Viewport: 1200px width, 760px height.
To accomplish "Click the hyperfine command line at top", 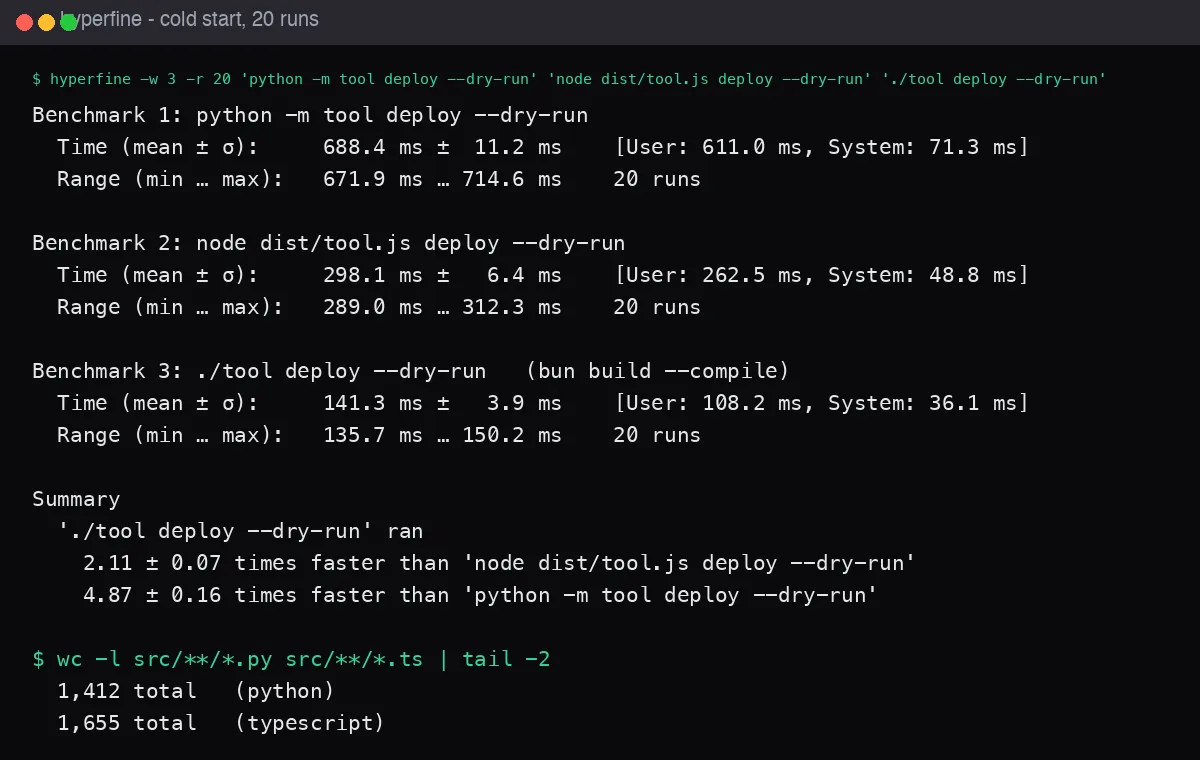I will pyautogui.click(x=569, y=79).
